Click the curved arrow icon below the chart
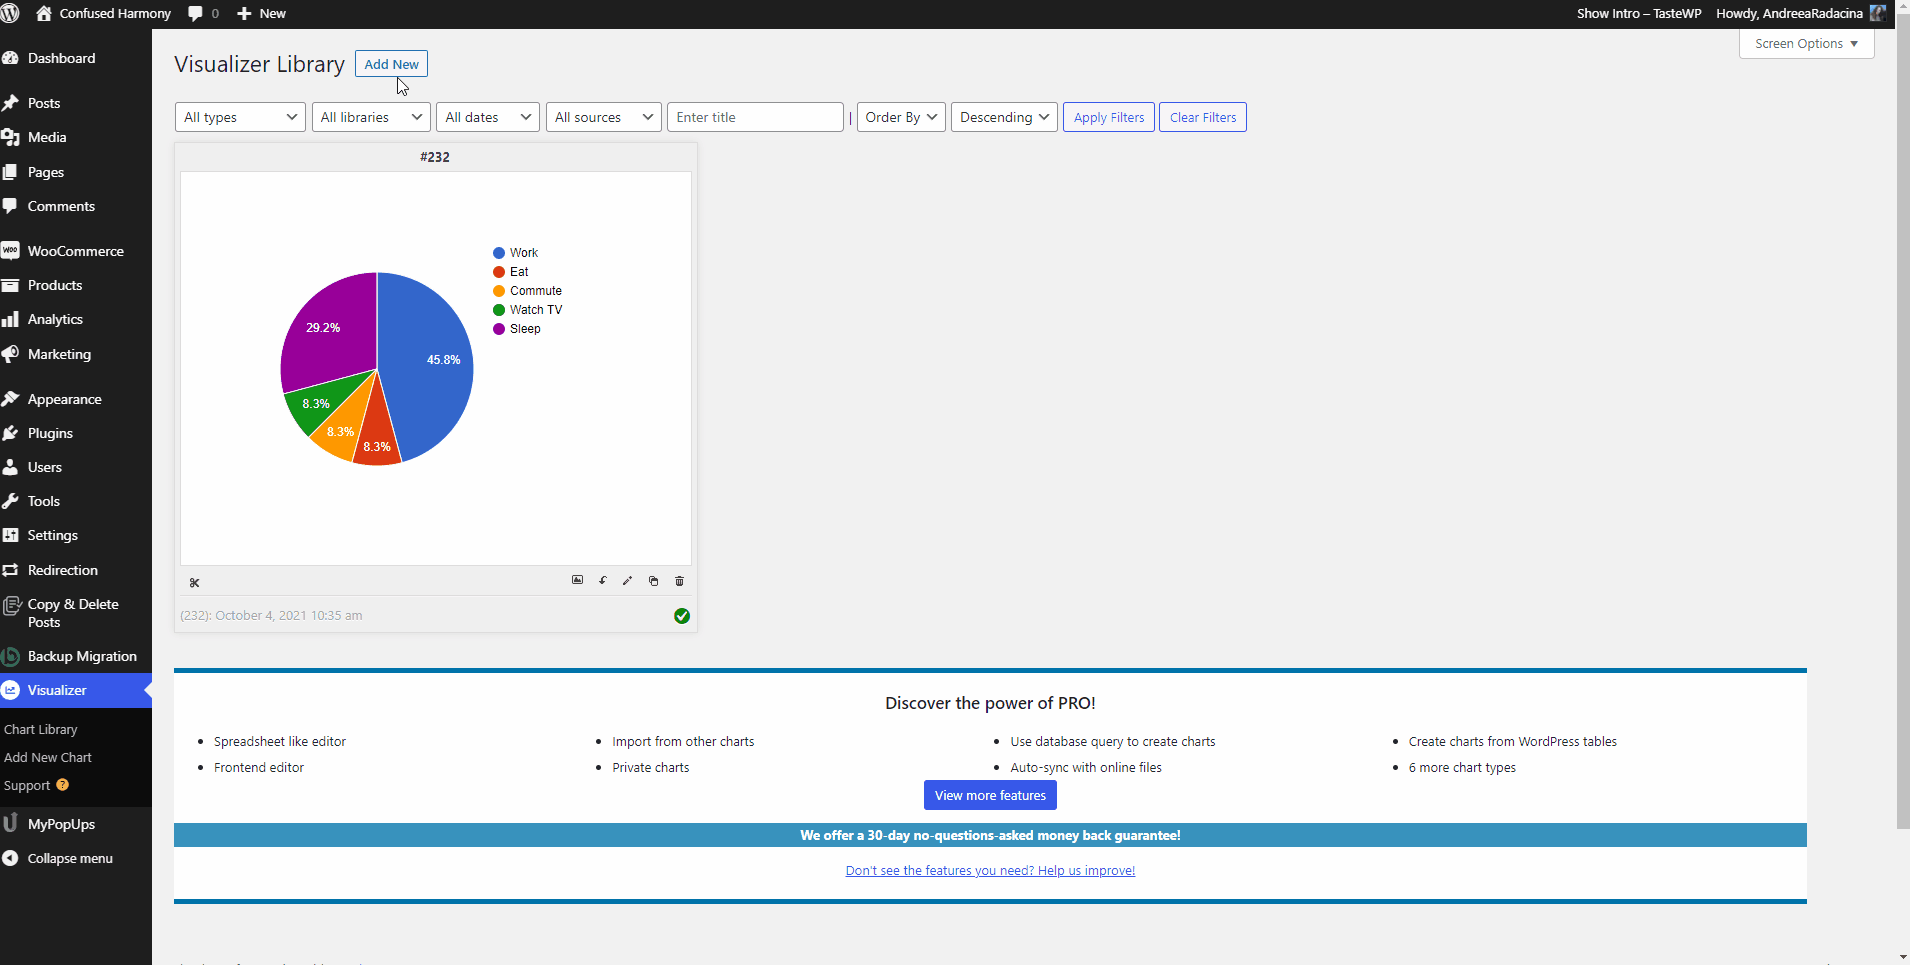The height and width of the screenshot is (965, 1910). pos(603,580)
